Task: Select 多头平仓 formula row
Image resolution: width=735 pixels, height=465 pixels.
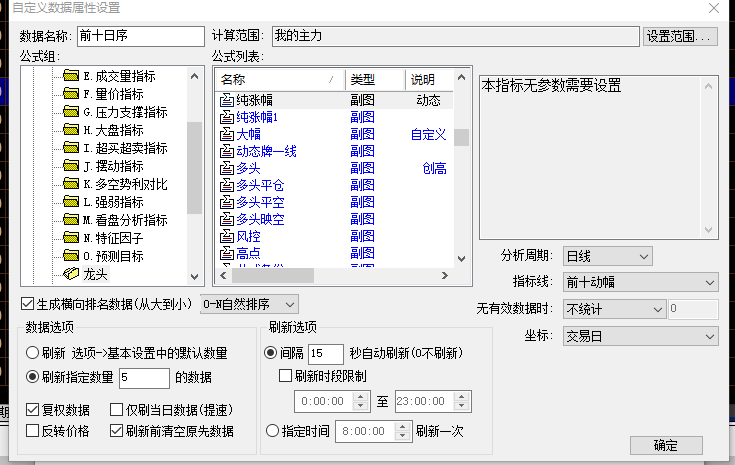Action: (x=334, y=185)
